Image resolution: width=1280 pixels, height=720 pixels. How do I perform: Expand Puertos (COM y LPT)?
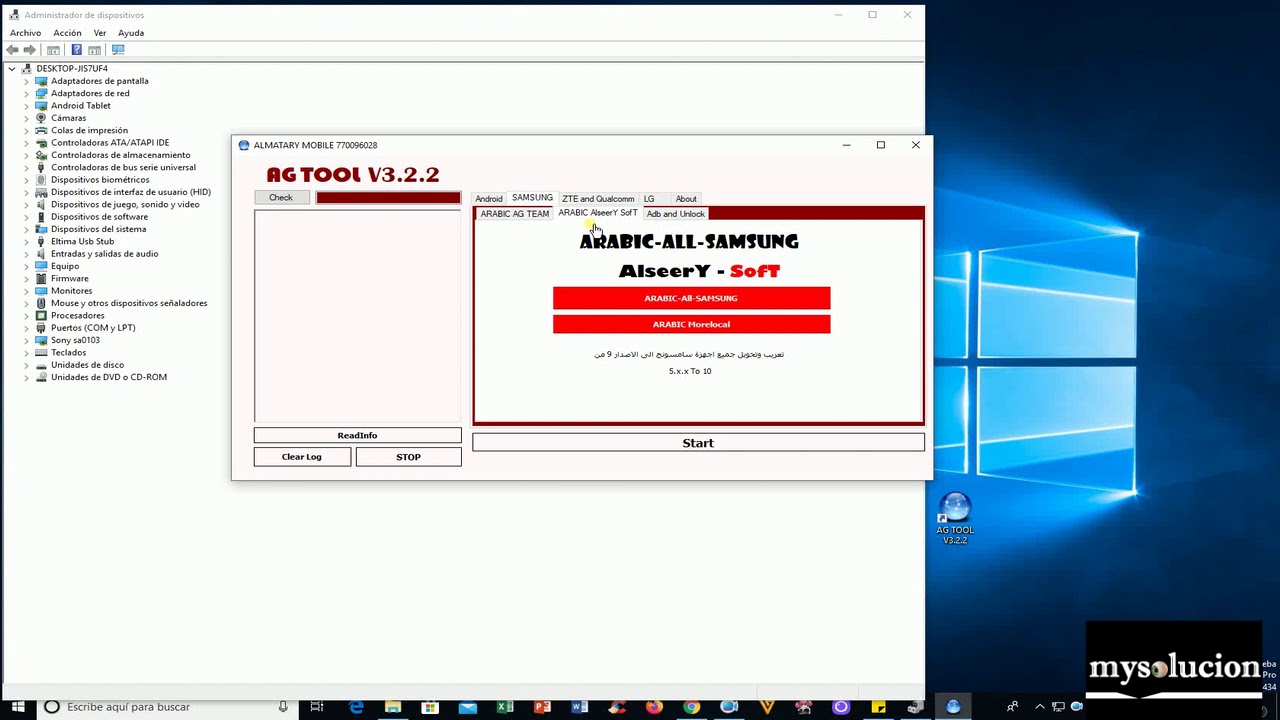[26, 328]
